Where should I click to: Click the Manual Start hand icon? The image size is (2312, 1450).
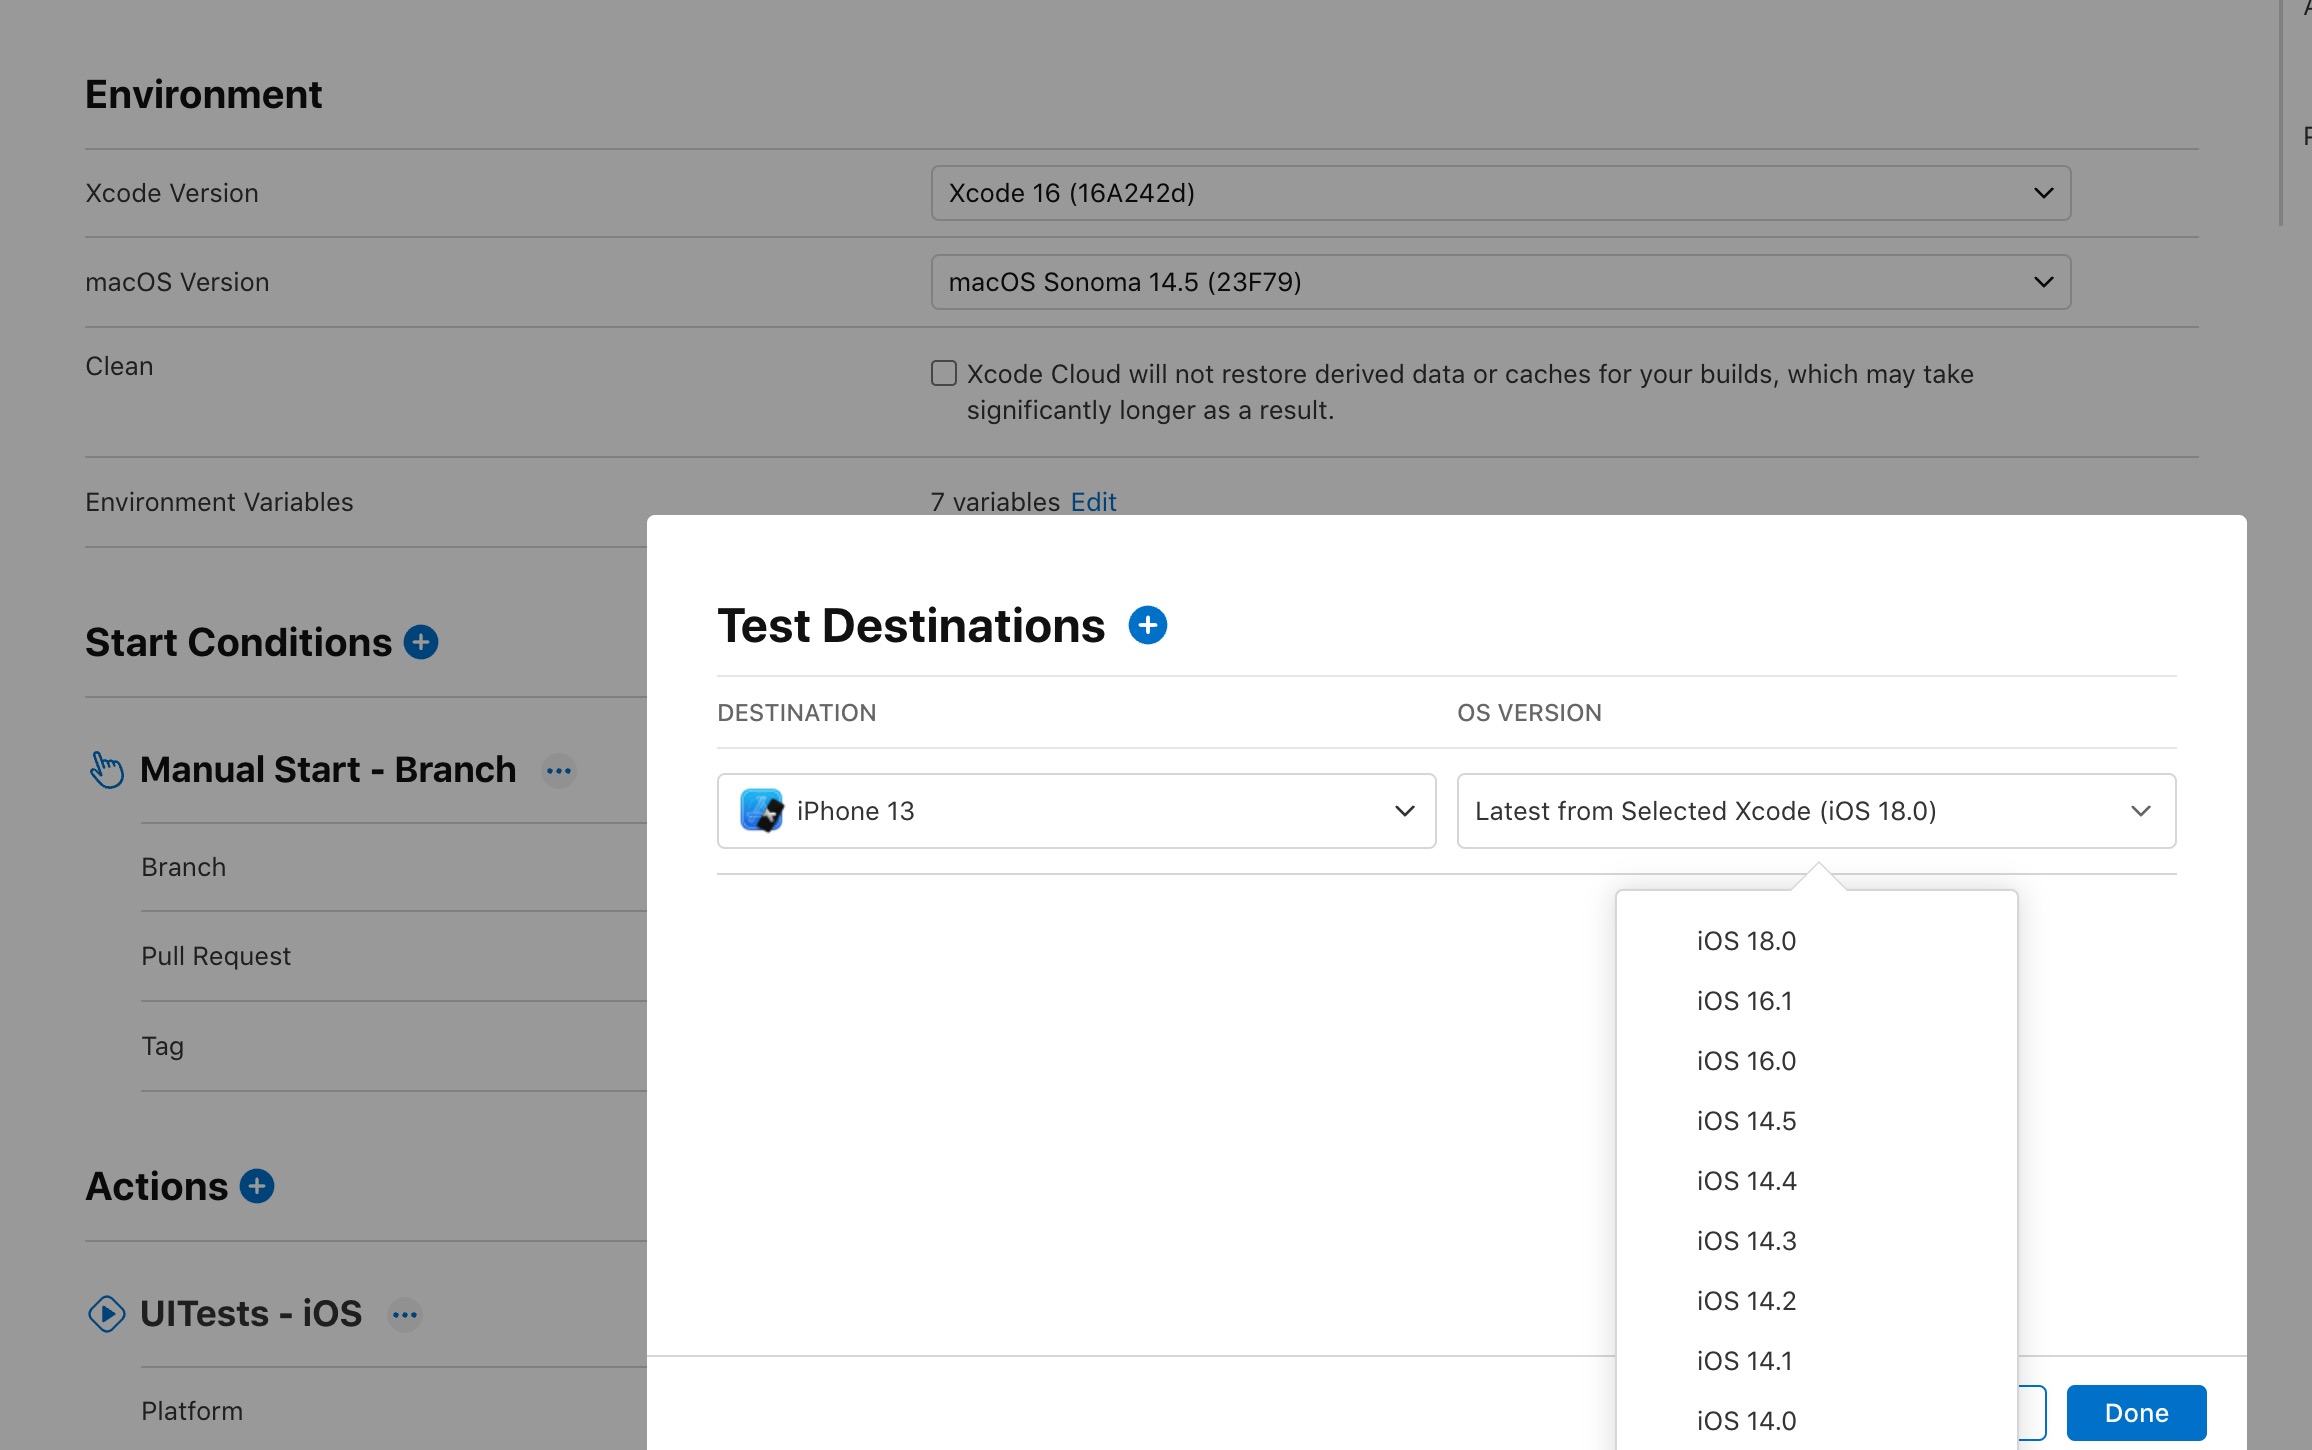point(107,770)
